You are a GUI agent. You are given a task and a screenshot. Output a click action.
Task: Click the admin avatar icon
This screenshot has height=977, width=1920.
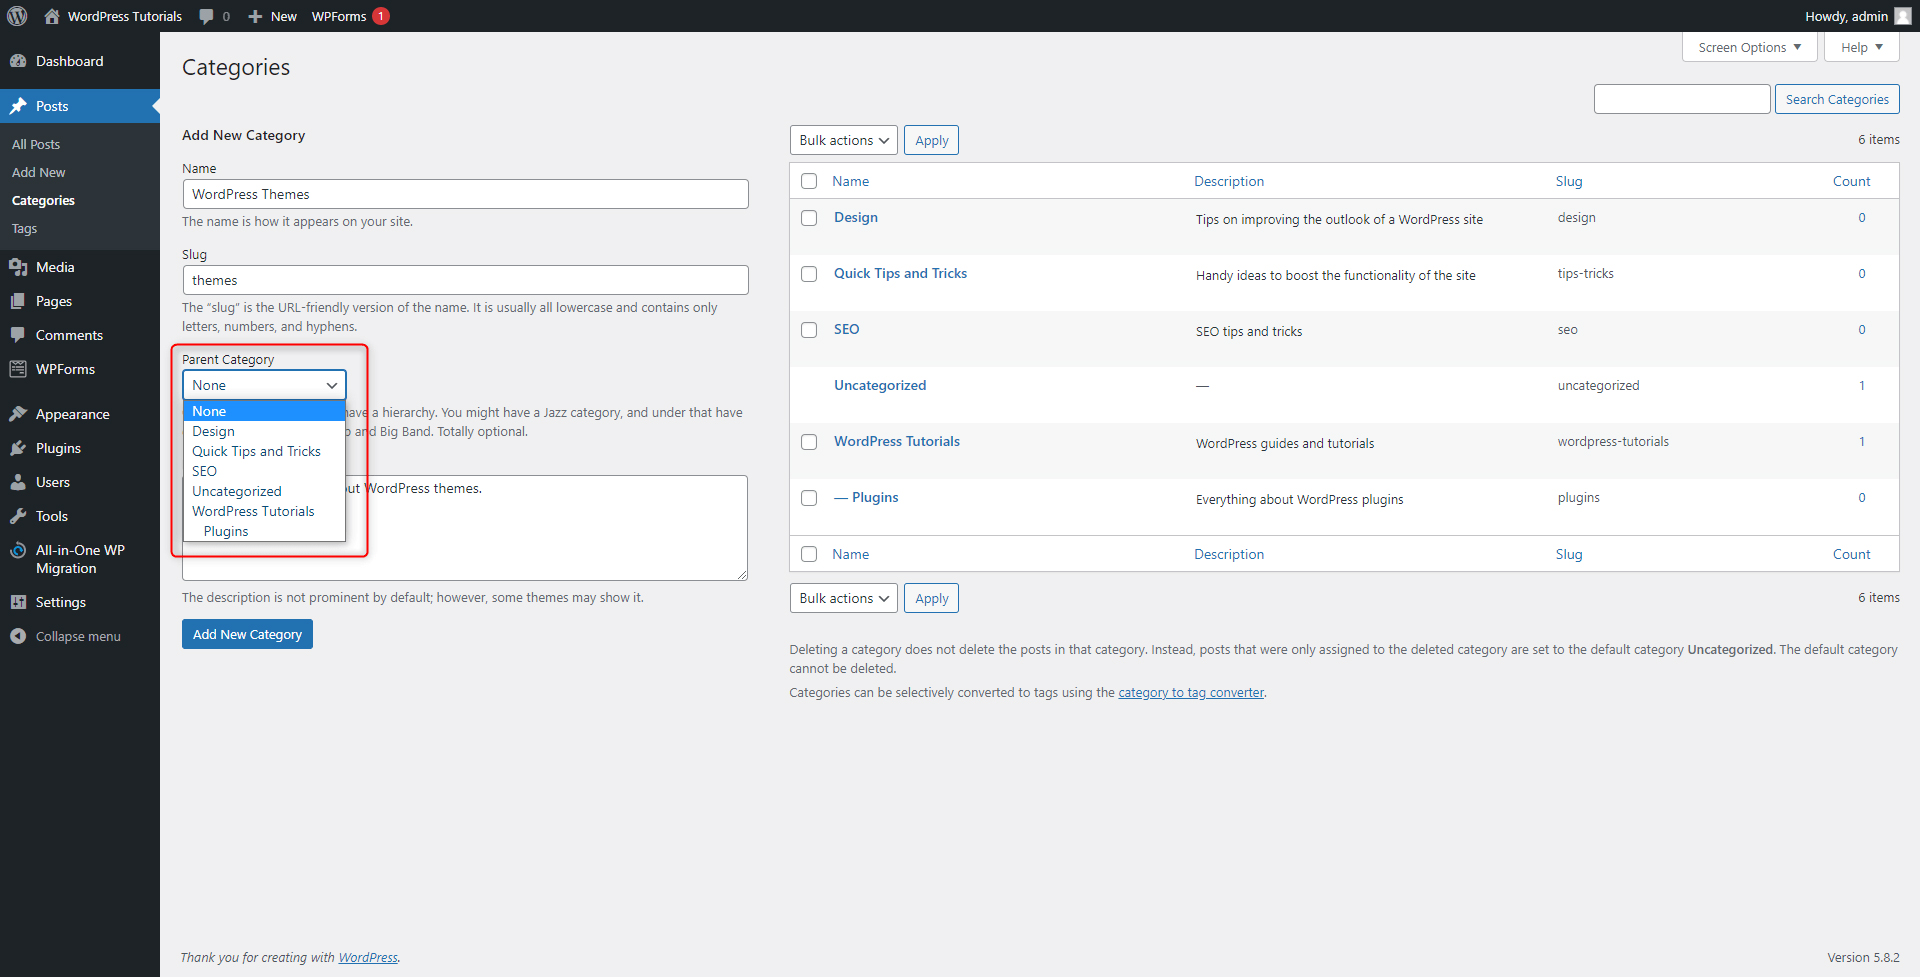1903,16
